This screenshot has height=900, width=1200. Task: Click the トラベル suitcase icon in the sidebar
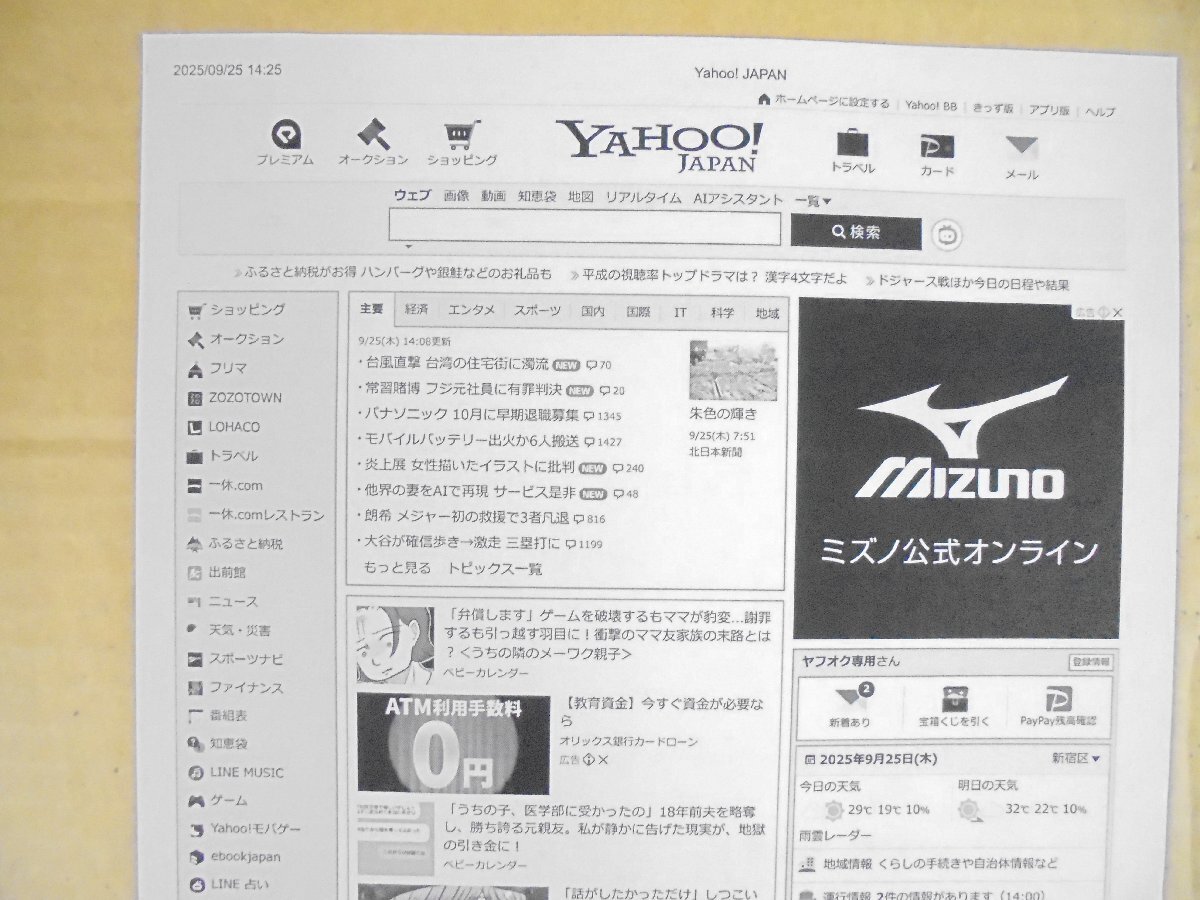(196, 456)
